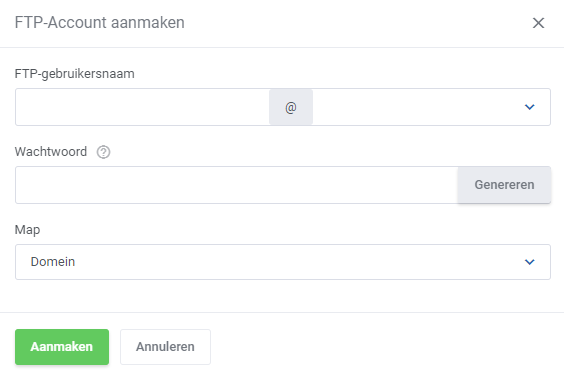Image resolution: width=564 pixels, height=379 pixels.
Task: Click the green Aanmaken button
Action: pyautogui.click(x=62, y=347)
